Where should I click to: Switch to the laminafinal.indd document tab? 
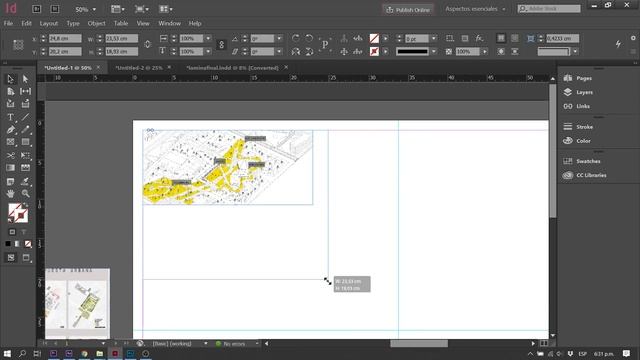coord(232,68)
